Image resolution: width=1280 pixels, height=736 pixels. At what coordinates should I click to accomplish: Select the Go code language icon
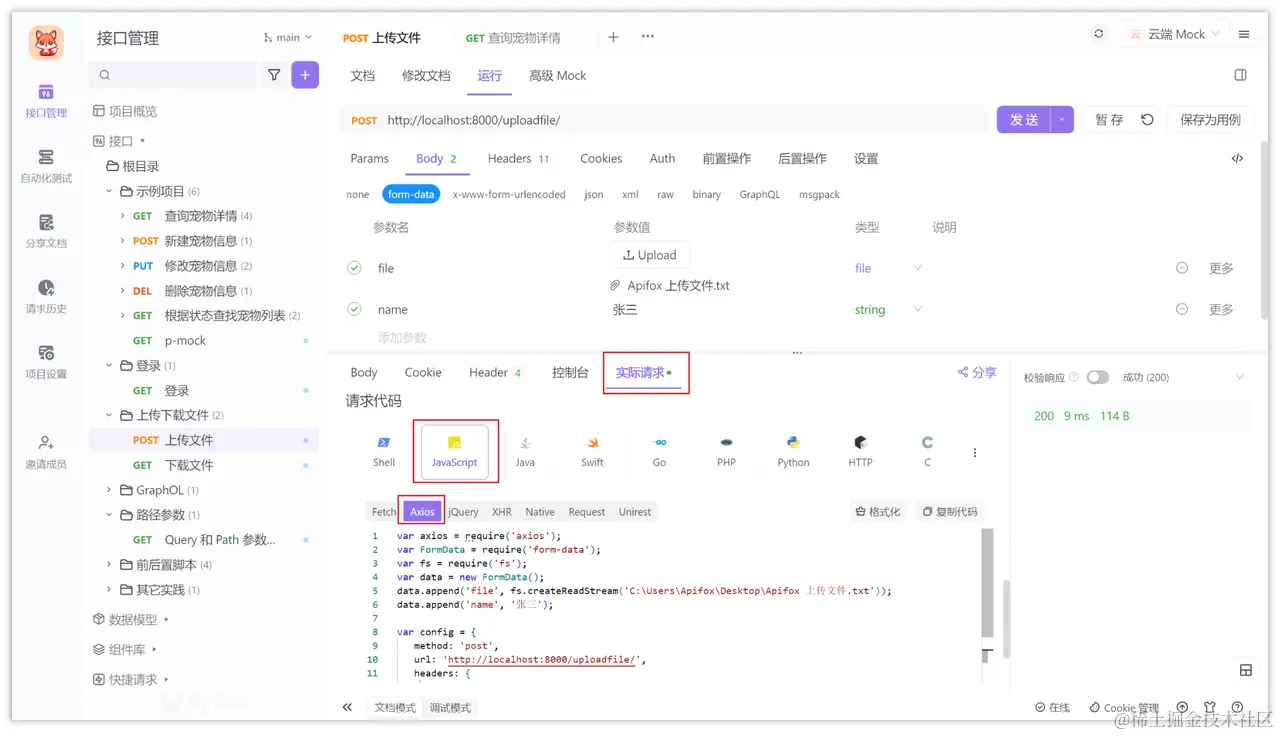point(658,450)
